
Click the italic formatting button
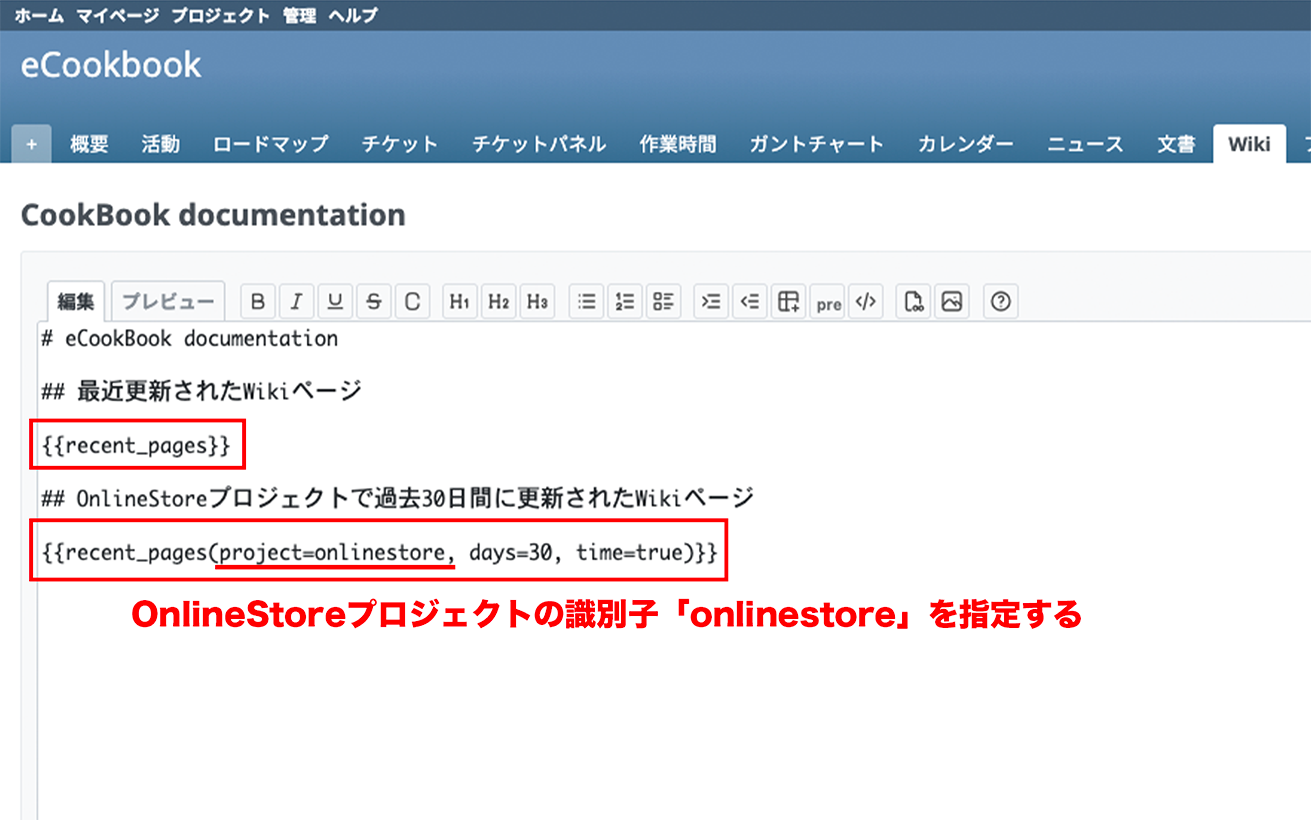[297, 301]
